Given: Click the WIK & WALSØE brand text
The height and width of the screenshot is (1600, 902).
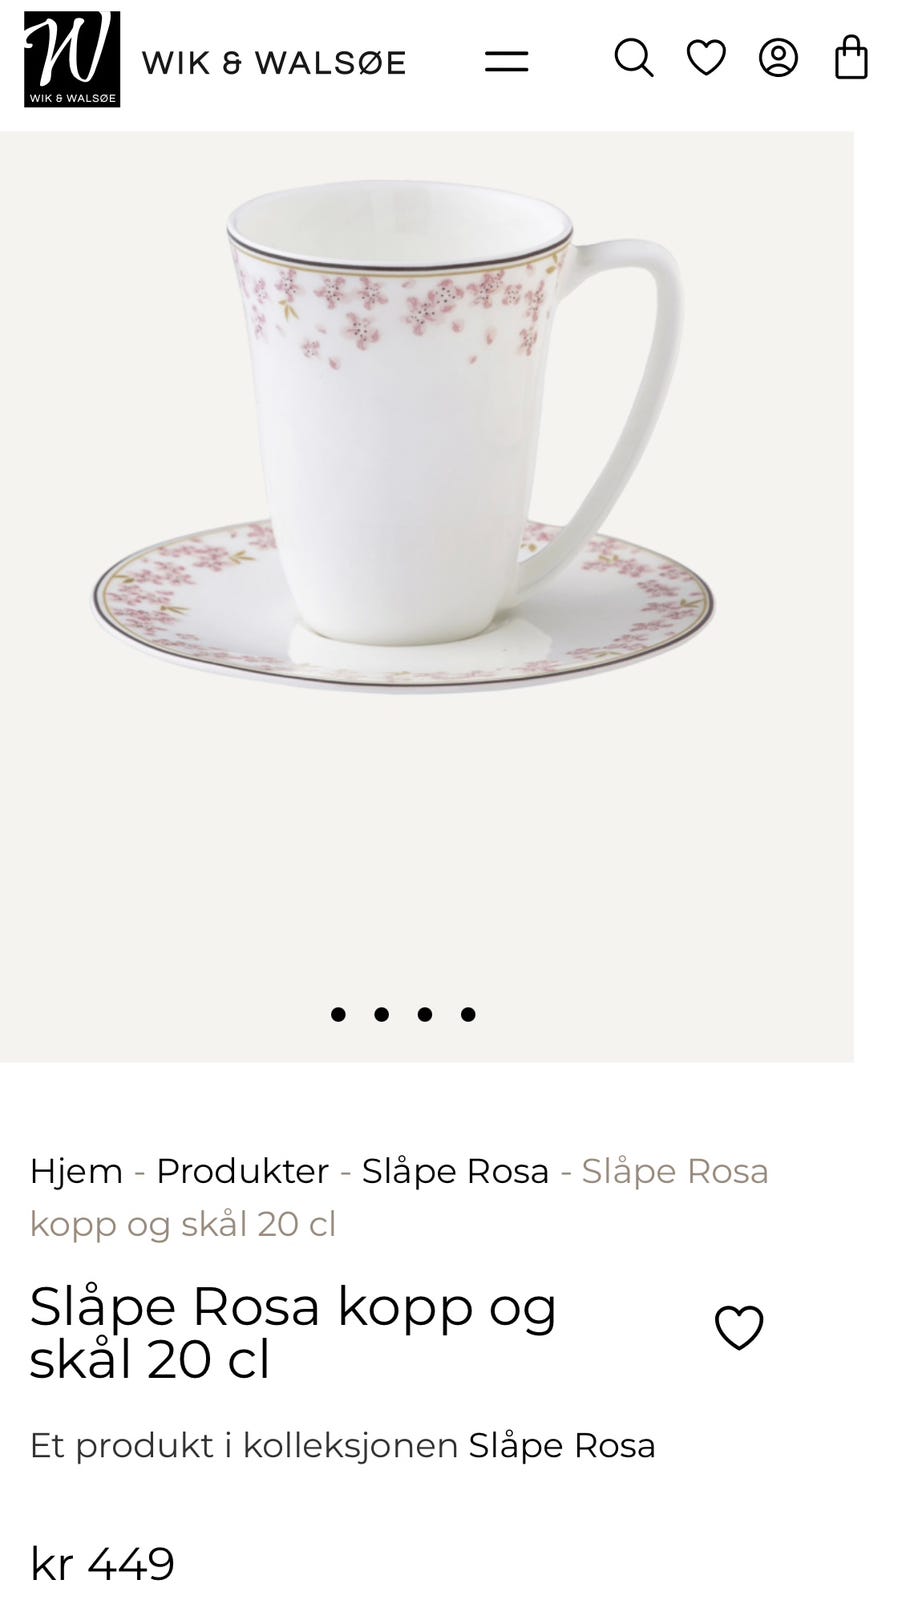Looking at the screenshot, I should pos(274,63).
